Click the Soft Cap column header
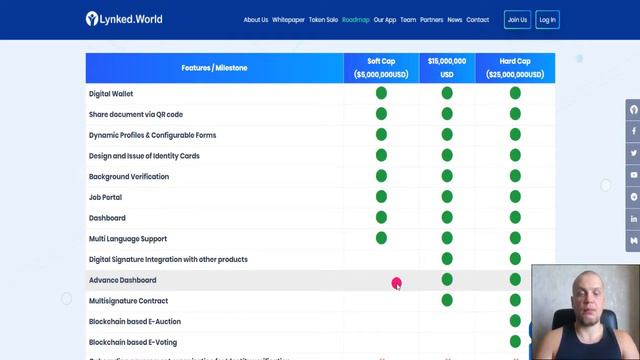The width and height of the screenshot is (640, 360). 381,68
